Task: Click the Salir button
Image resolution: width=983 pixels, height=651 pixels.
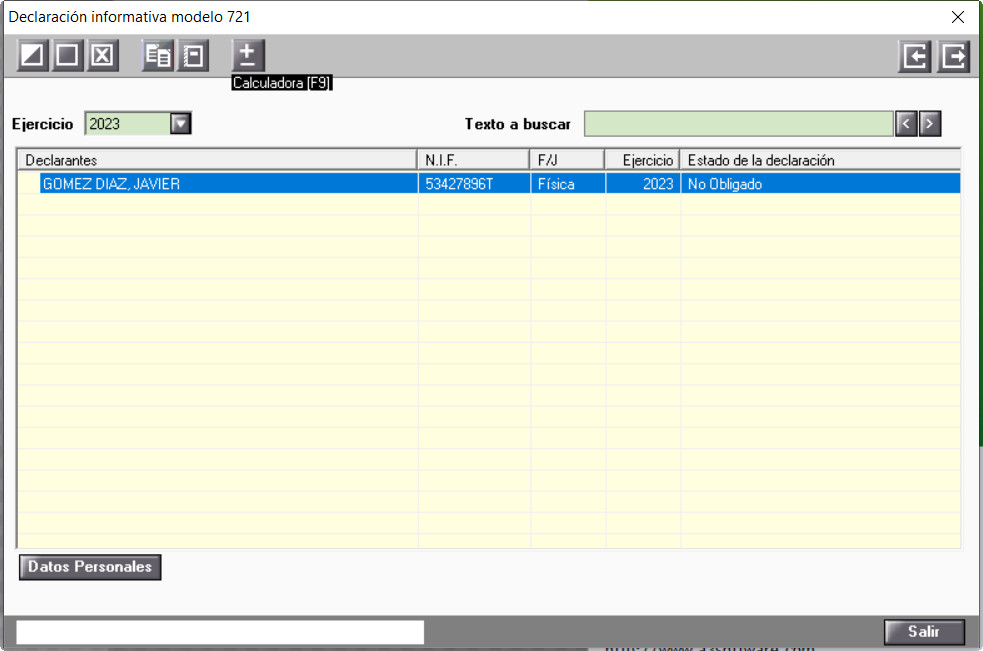Action: 924,632
